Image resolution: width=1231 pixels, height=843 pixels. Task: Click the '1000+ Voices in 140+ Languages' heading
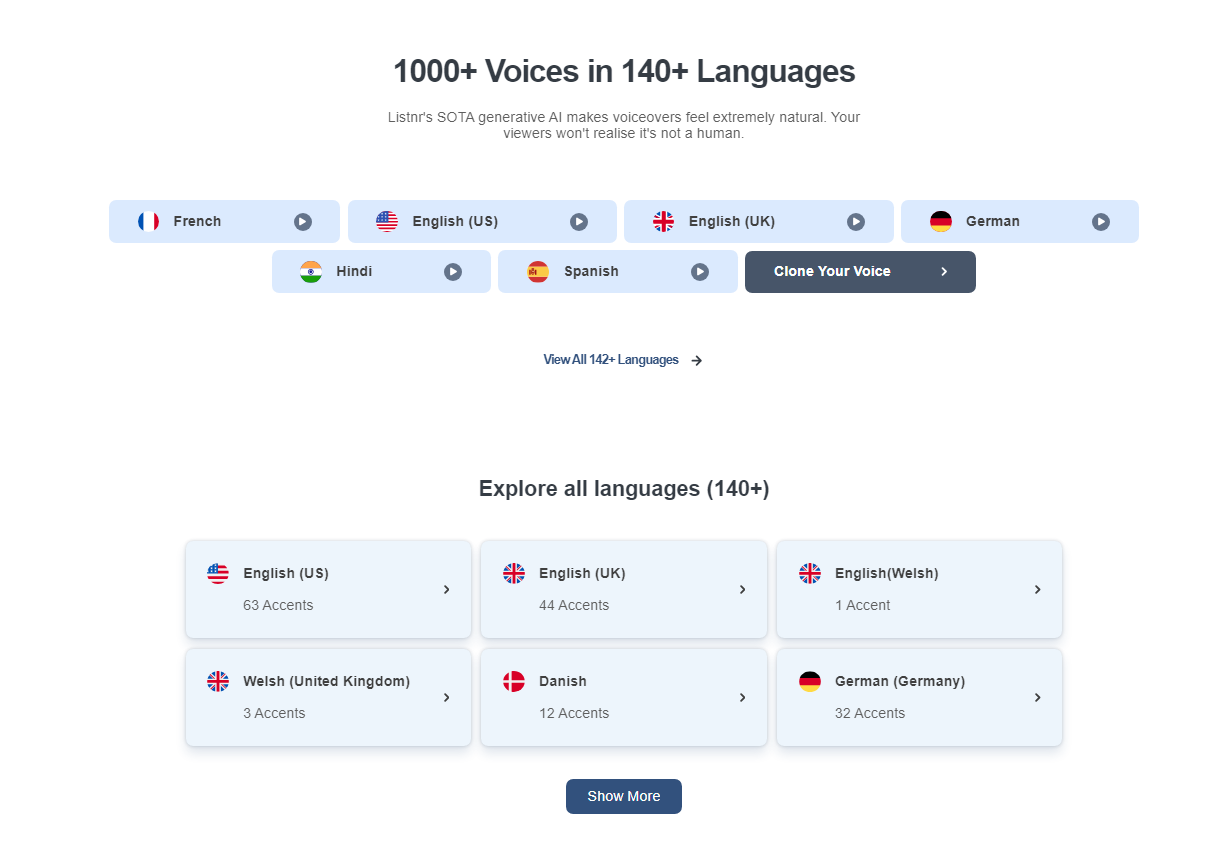click(624, 71)
